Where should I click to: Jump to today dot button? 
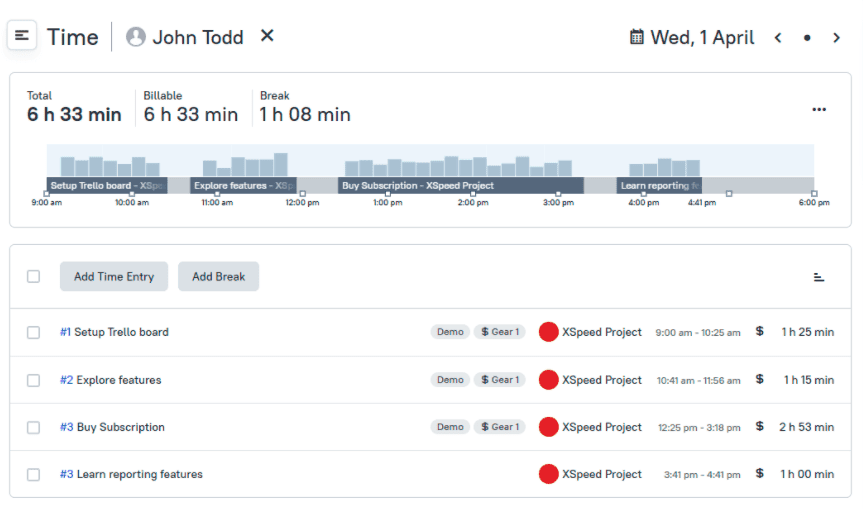807,38
